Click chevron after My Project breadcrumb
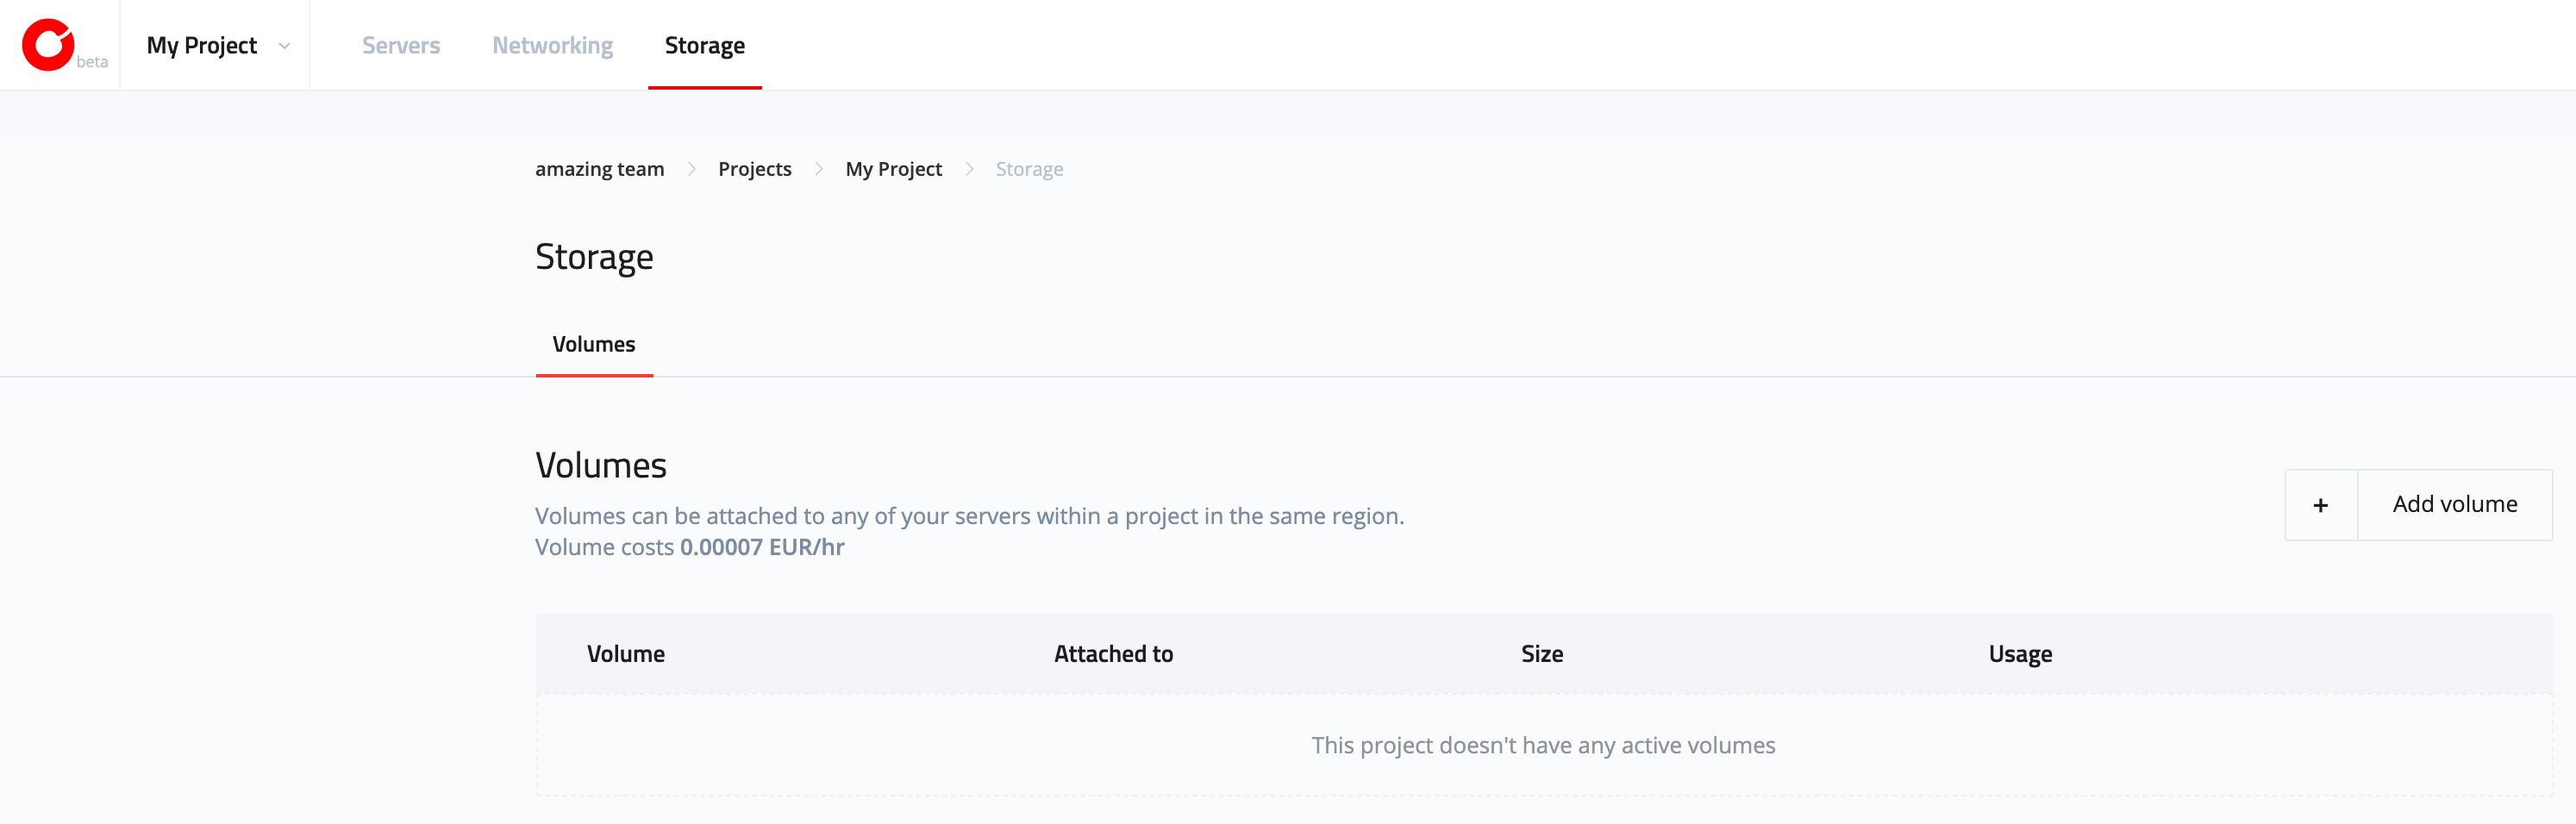The width and height of the screenshot is (2576, 824). point(969,169)
